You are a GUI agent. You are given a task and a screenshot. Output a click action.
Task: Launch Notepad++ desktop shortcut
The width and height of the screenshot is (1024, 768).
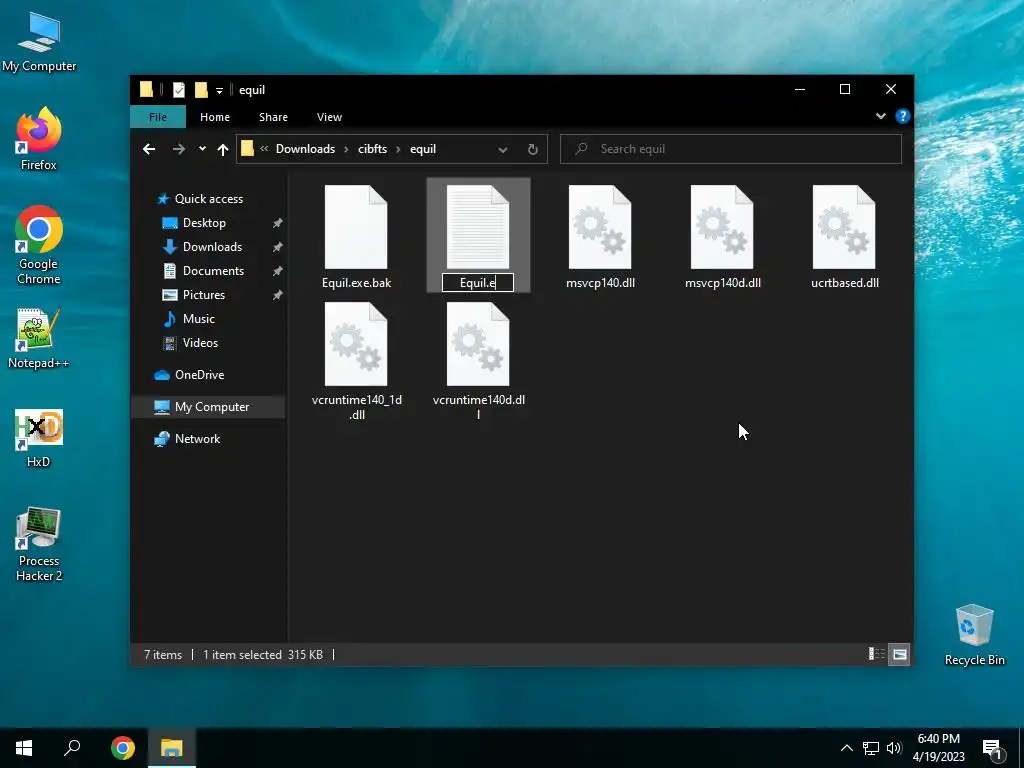click(x=39, y=338)
